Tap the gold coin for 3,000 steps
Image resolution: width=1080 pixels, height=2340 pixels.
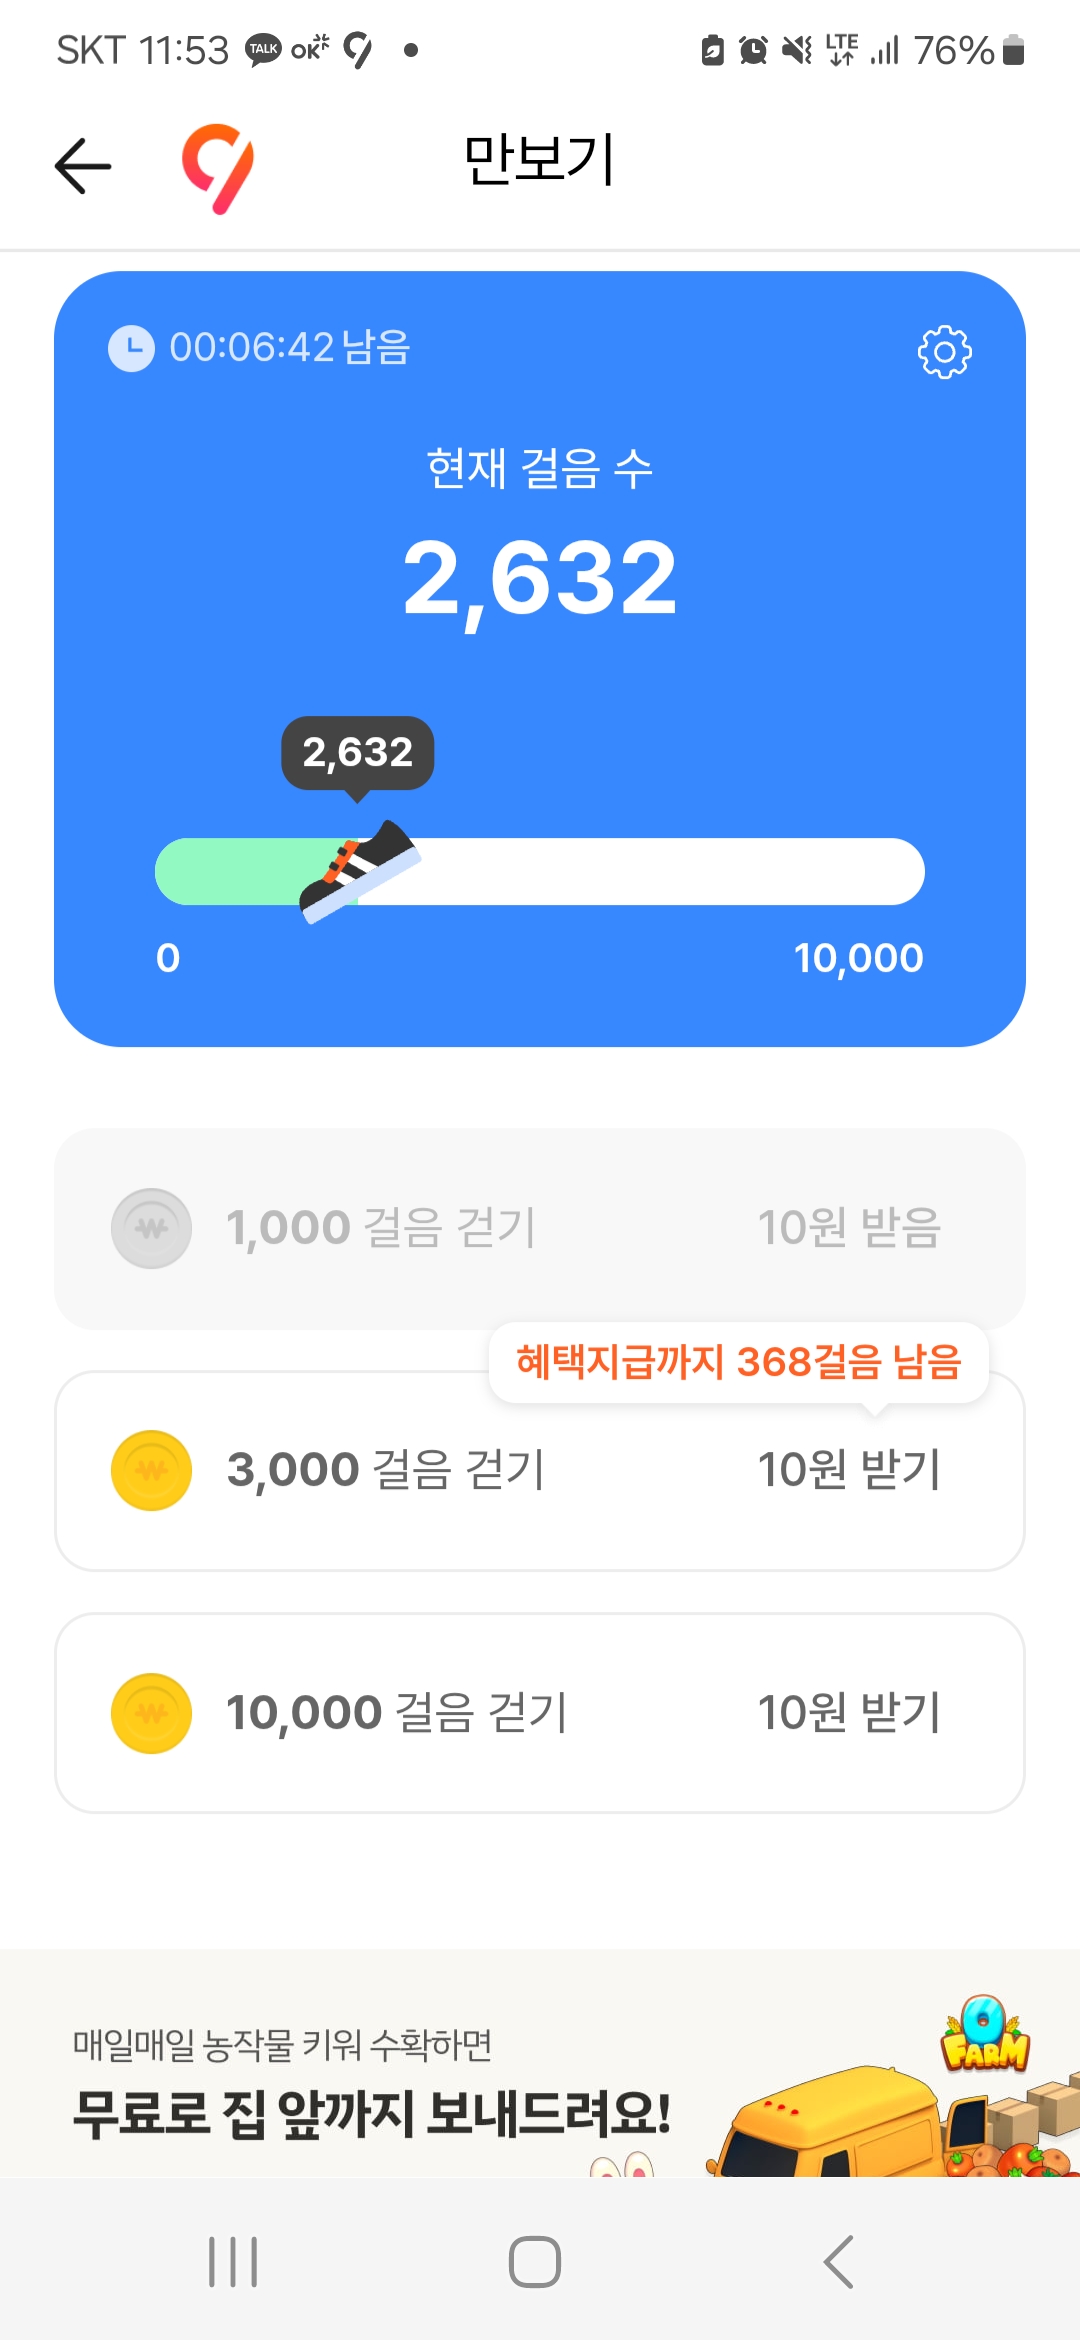coord(151,1471)
